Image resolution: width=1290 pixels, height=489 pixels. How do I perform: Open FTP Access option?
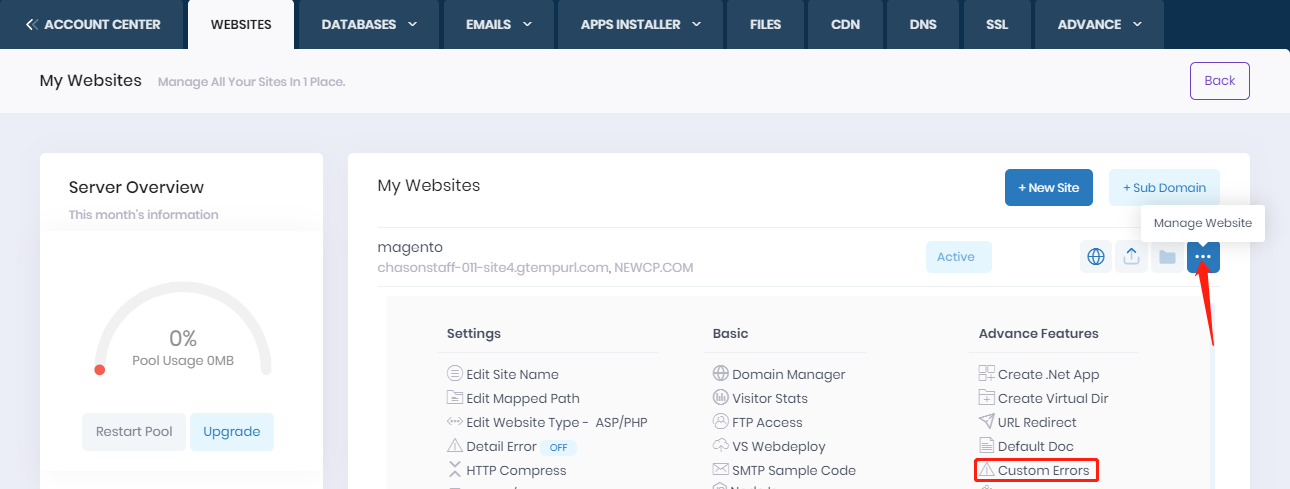click(767, 422)
